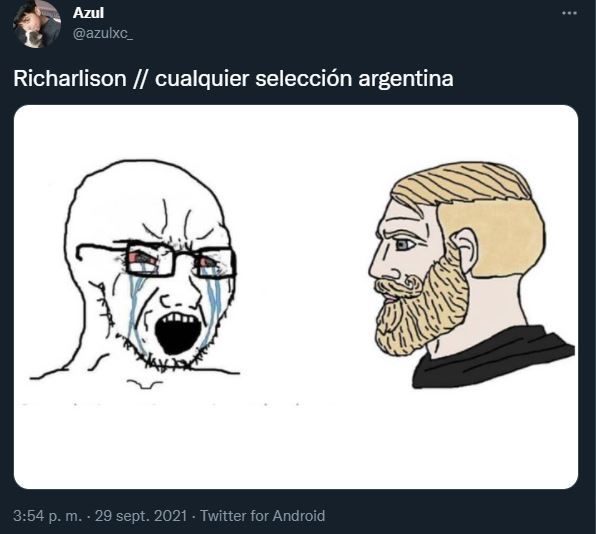Select the wojak's black glasses

pos(157,259)
